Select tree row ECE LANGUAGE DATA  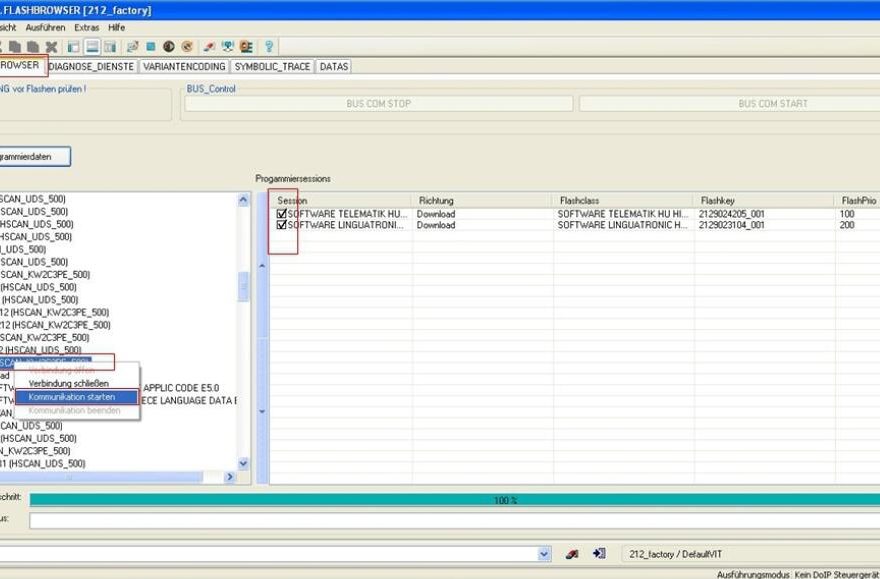pyautogui.click(x=189, y=400)
